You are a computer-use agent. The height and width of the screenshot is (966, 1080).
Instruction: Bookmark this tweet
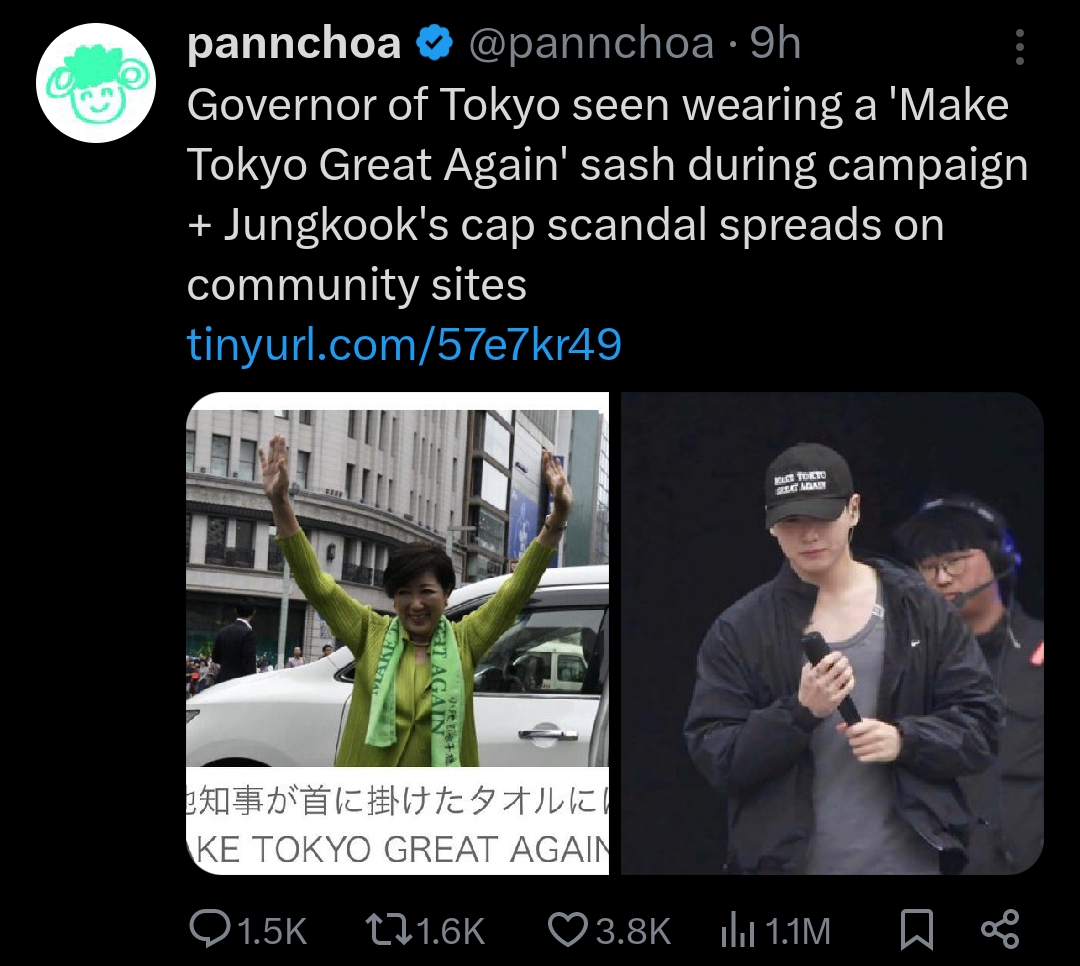pyautogui.click(x=917, y=929)
